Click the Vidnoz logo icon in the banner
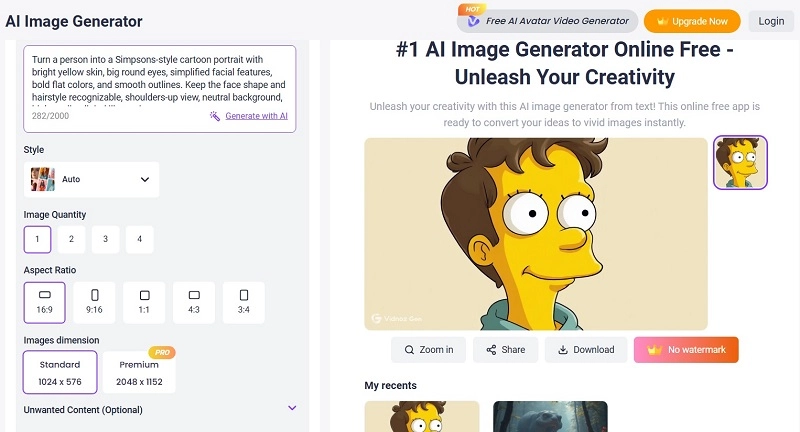 point(473,21)
